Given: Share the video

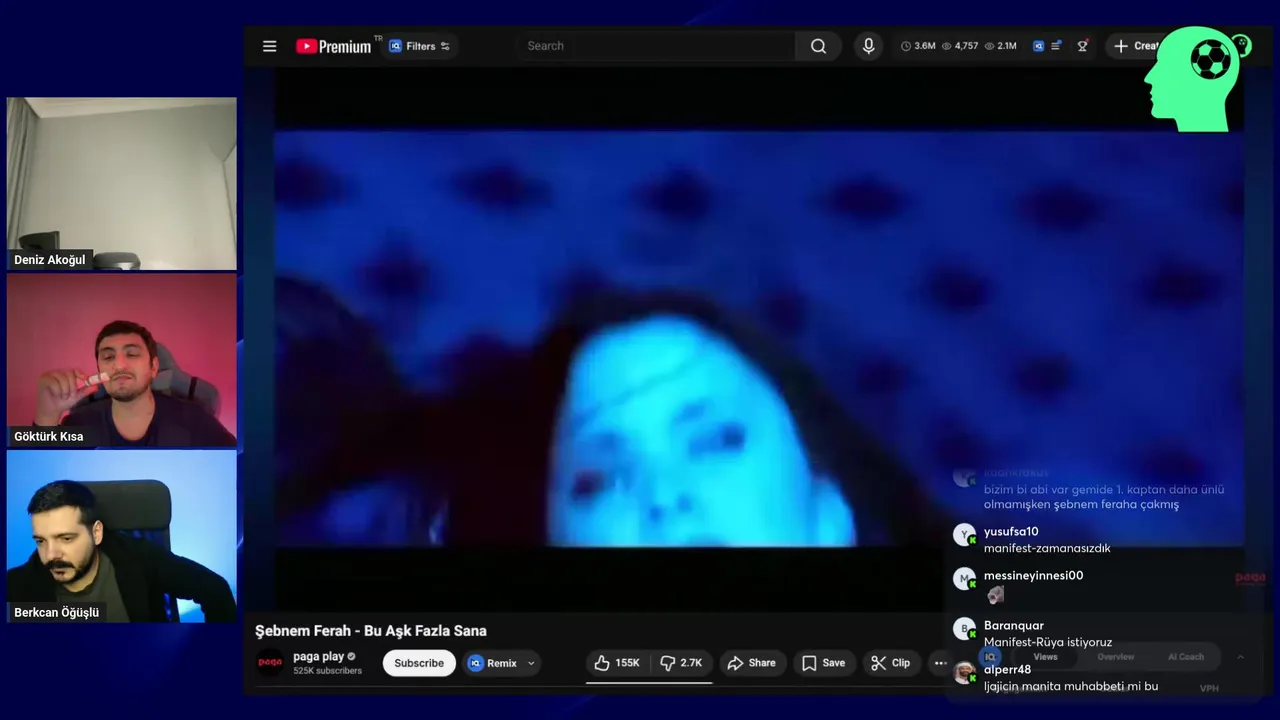Looking at the screenshot, I should pos(751,663).
